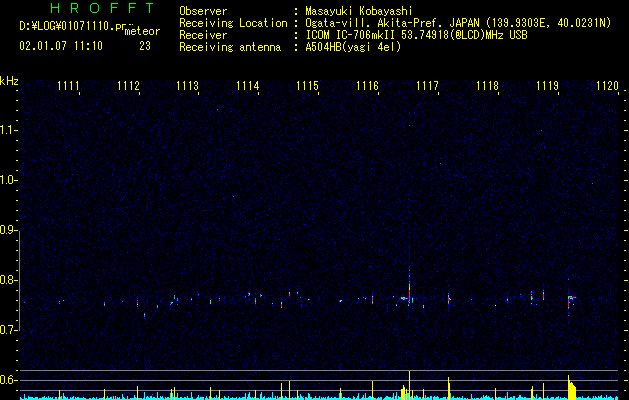
Task: Click the kHz axis unit label
Action: [x=9, y=81]
